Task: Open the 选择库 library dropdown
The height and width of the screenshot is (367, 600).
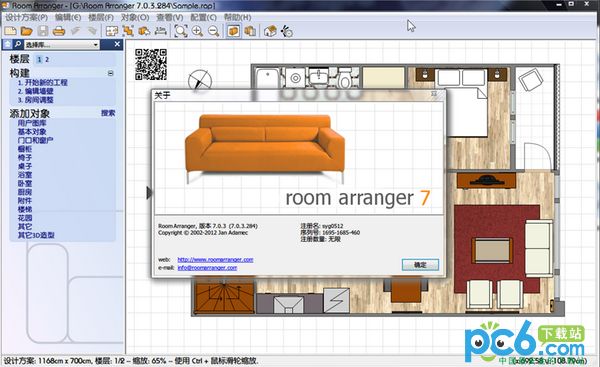Action: point(62,45)
